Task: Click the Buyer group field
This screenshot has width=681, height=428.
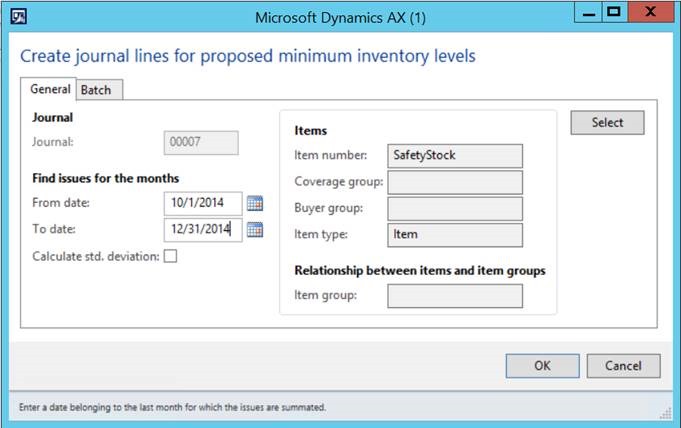Action: (x=454, y=208)
